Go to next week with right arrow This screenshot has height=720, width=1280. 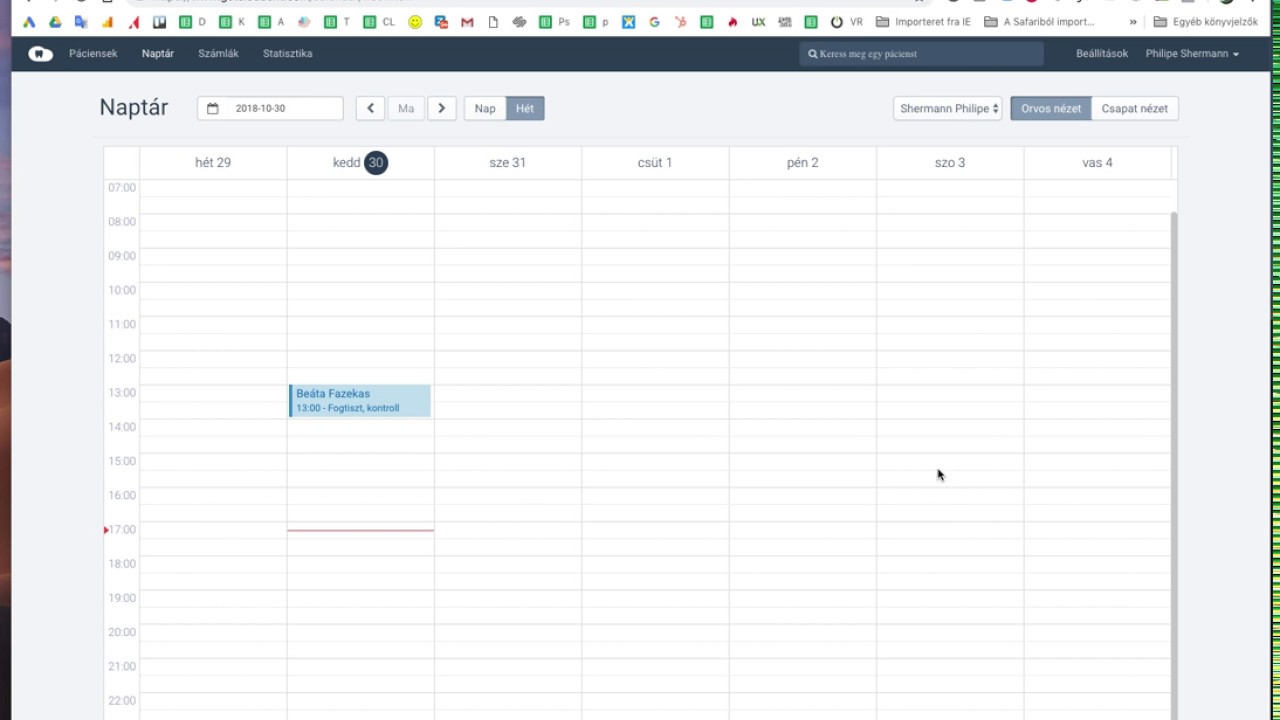click(442, 109)
